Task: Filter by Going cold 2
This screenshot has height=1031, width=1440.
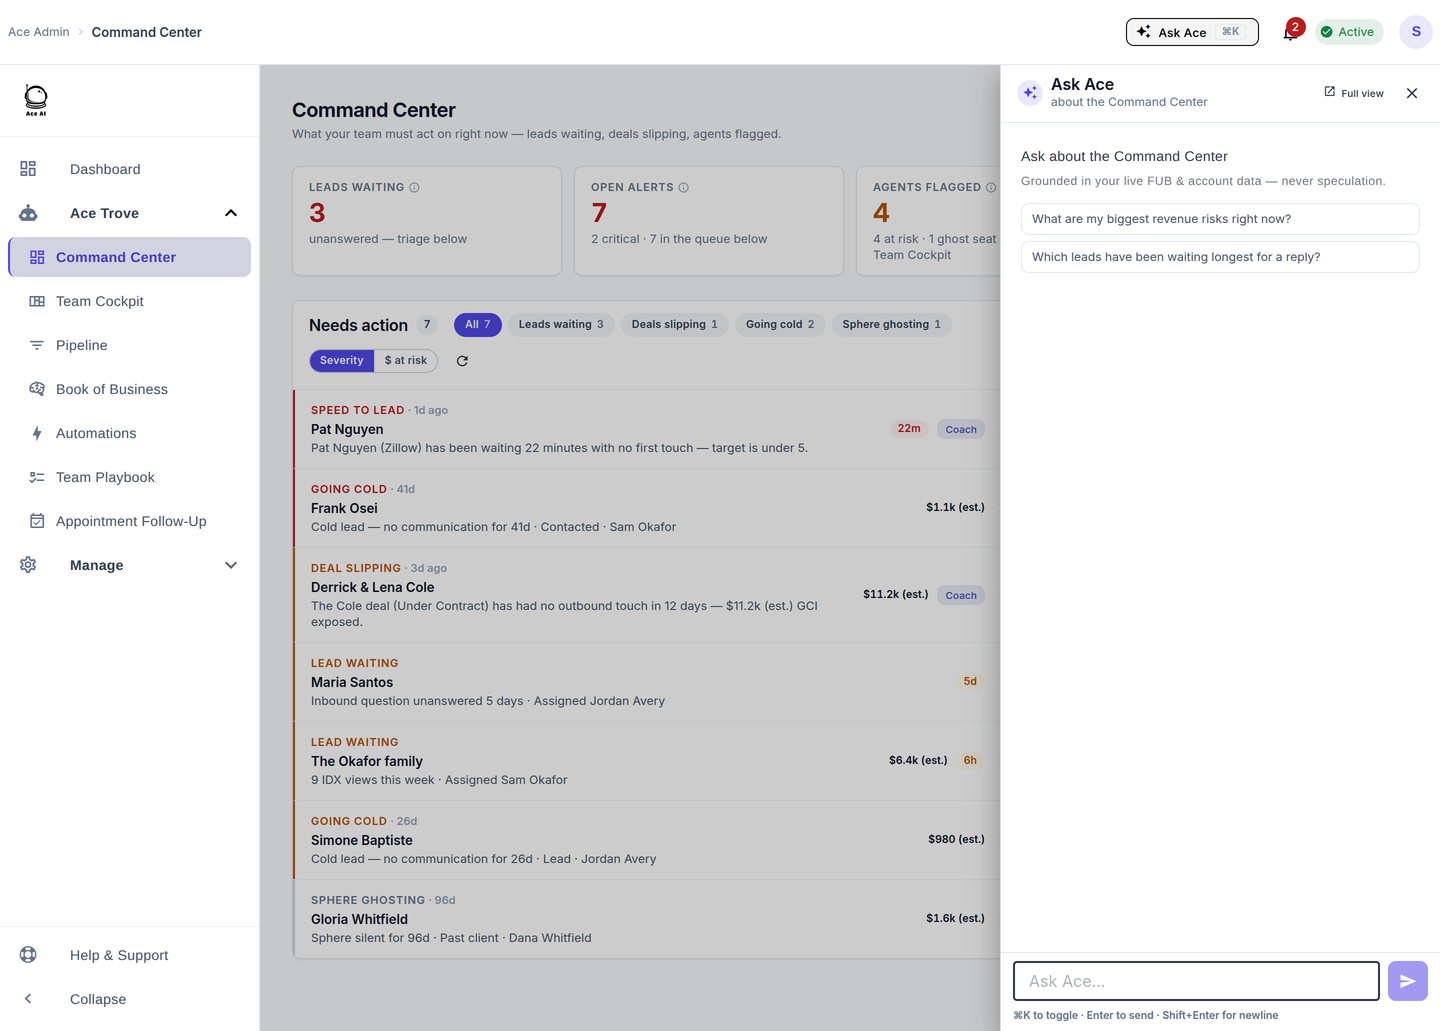Action: [x=780, y=325]
